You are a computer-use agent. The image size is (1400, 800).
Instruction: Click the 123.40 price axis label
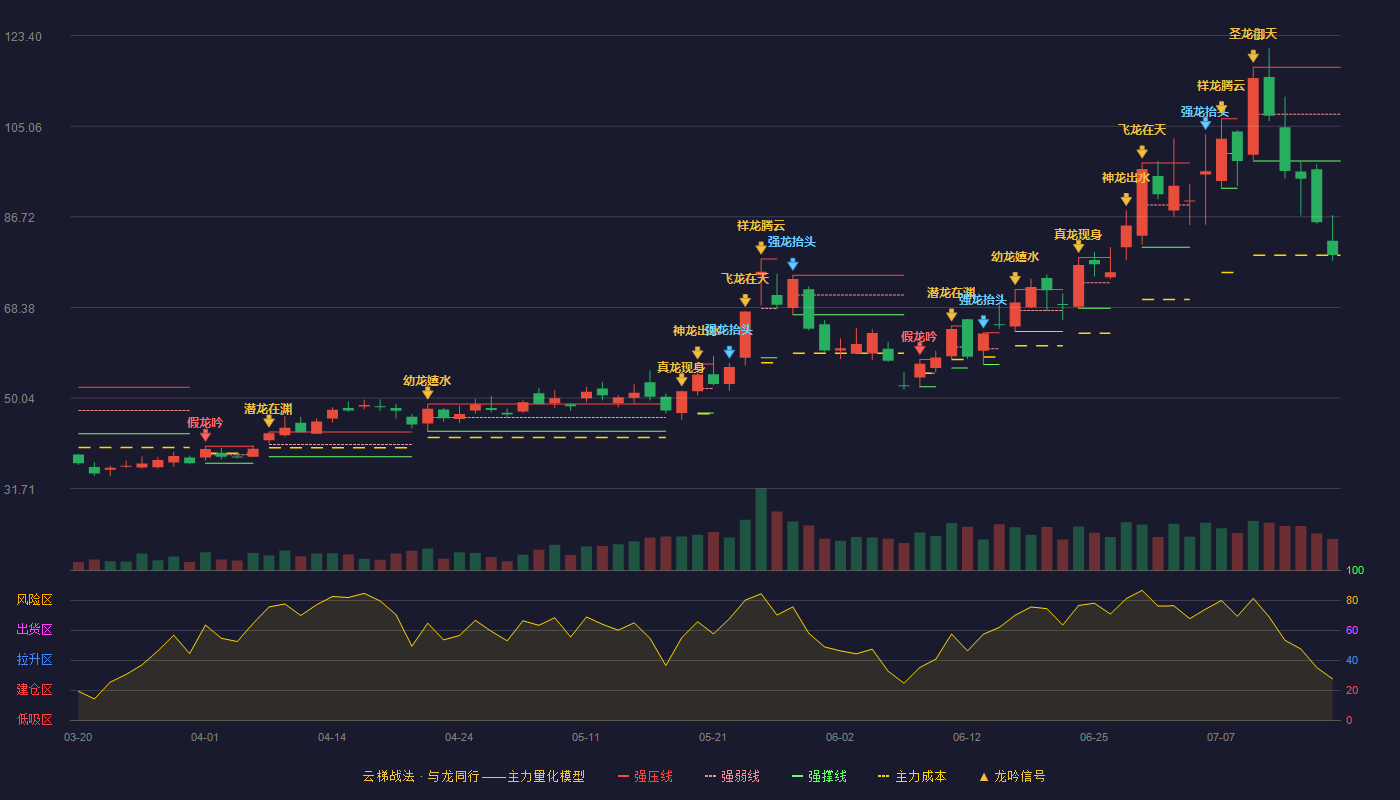(x=23, y=36)
